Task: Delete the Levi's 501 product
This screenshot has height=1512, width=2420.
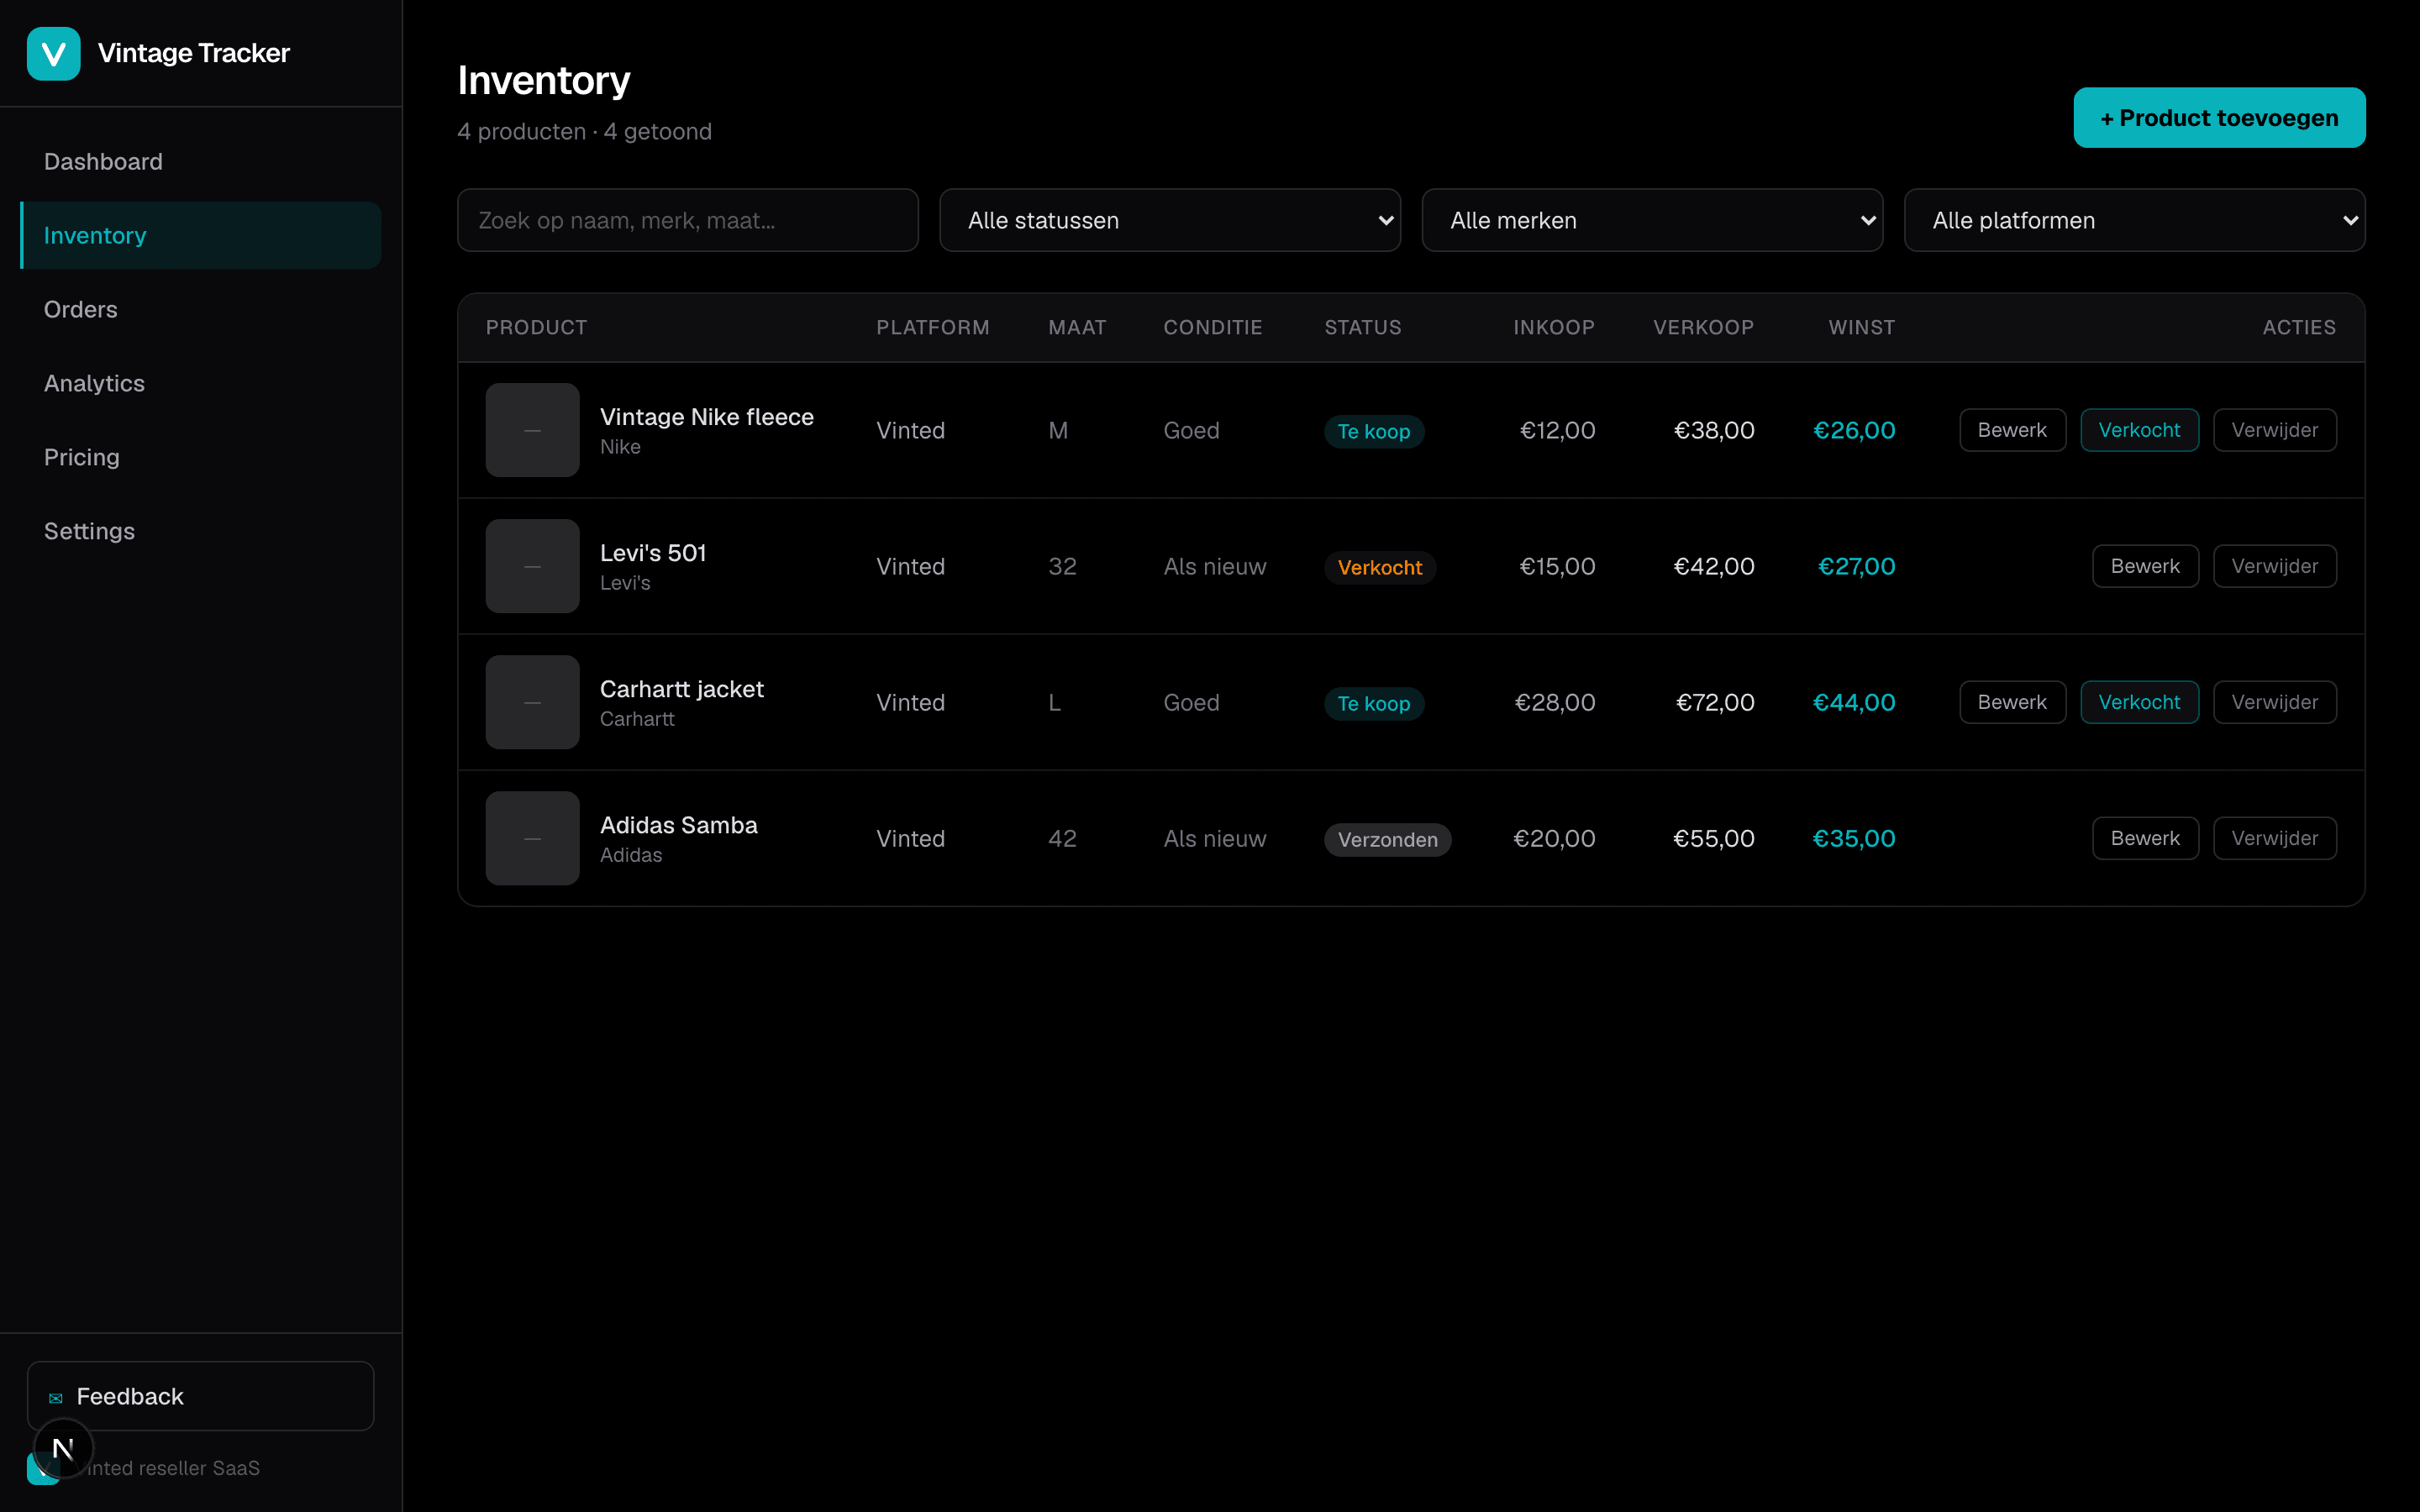Action: (2274, 566)
